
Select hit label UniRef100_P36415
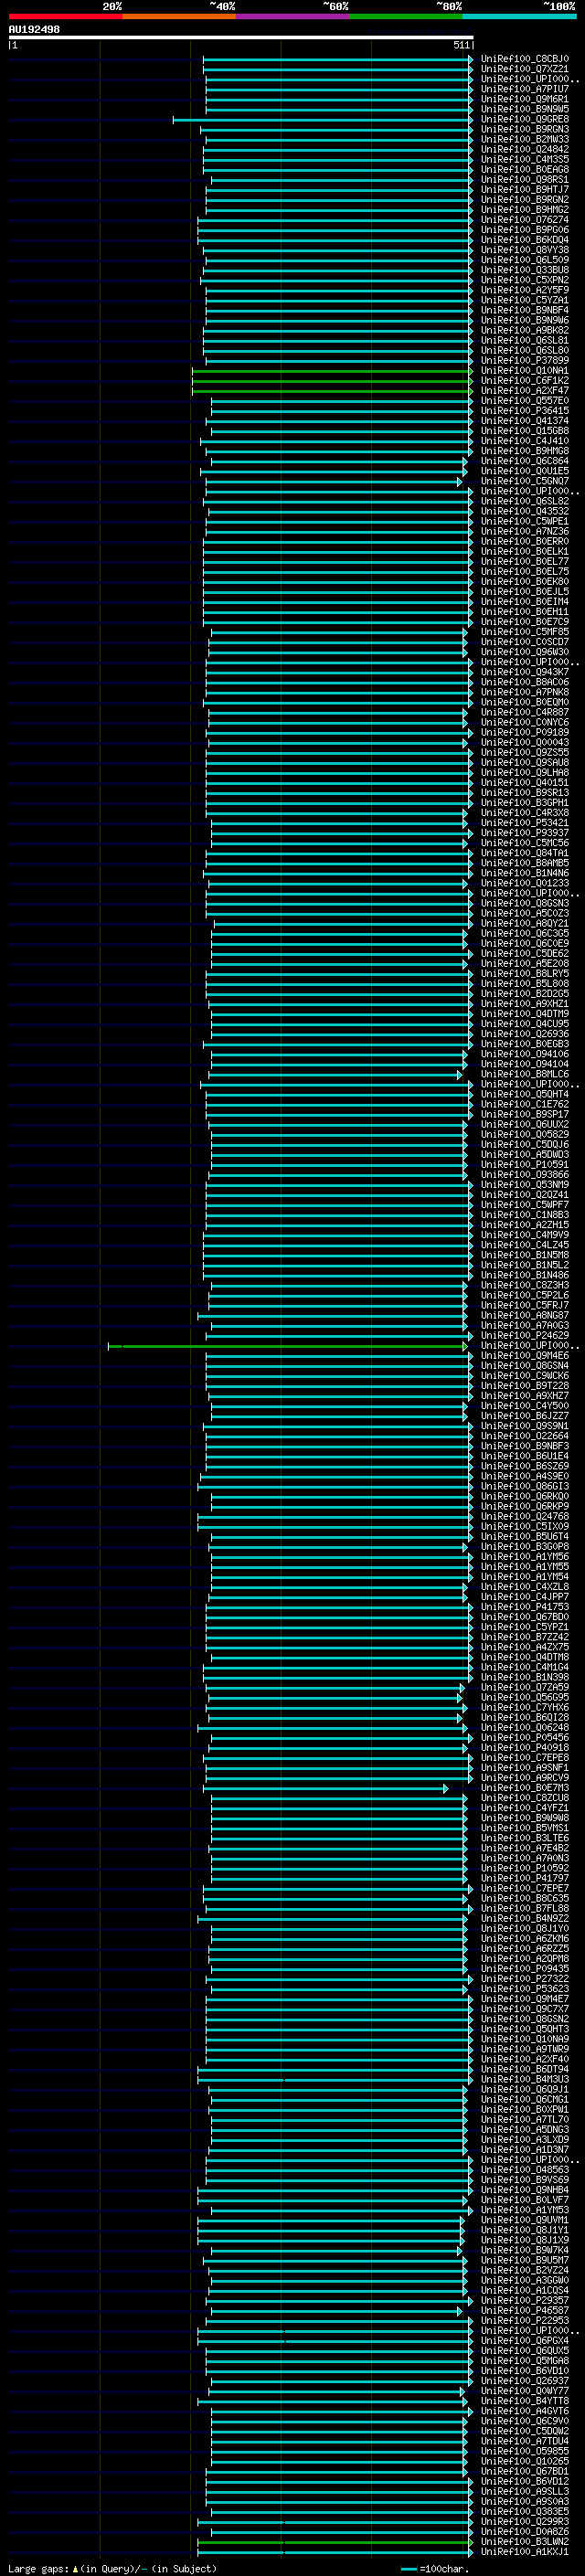[x=524, y=410]
